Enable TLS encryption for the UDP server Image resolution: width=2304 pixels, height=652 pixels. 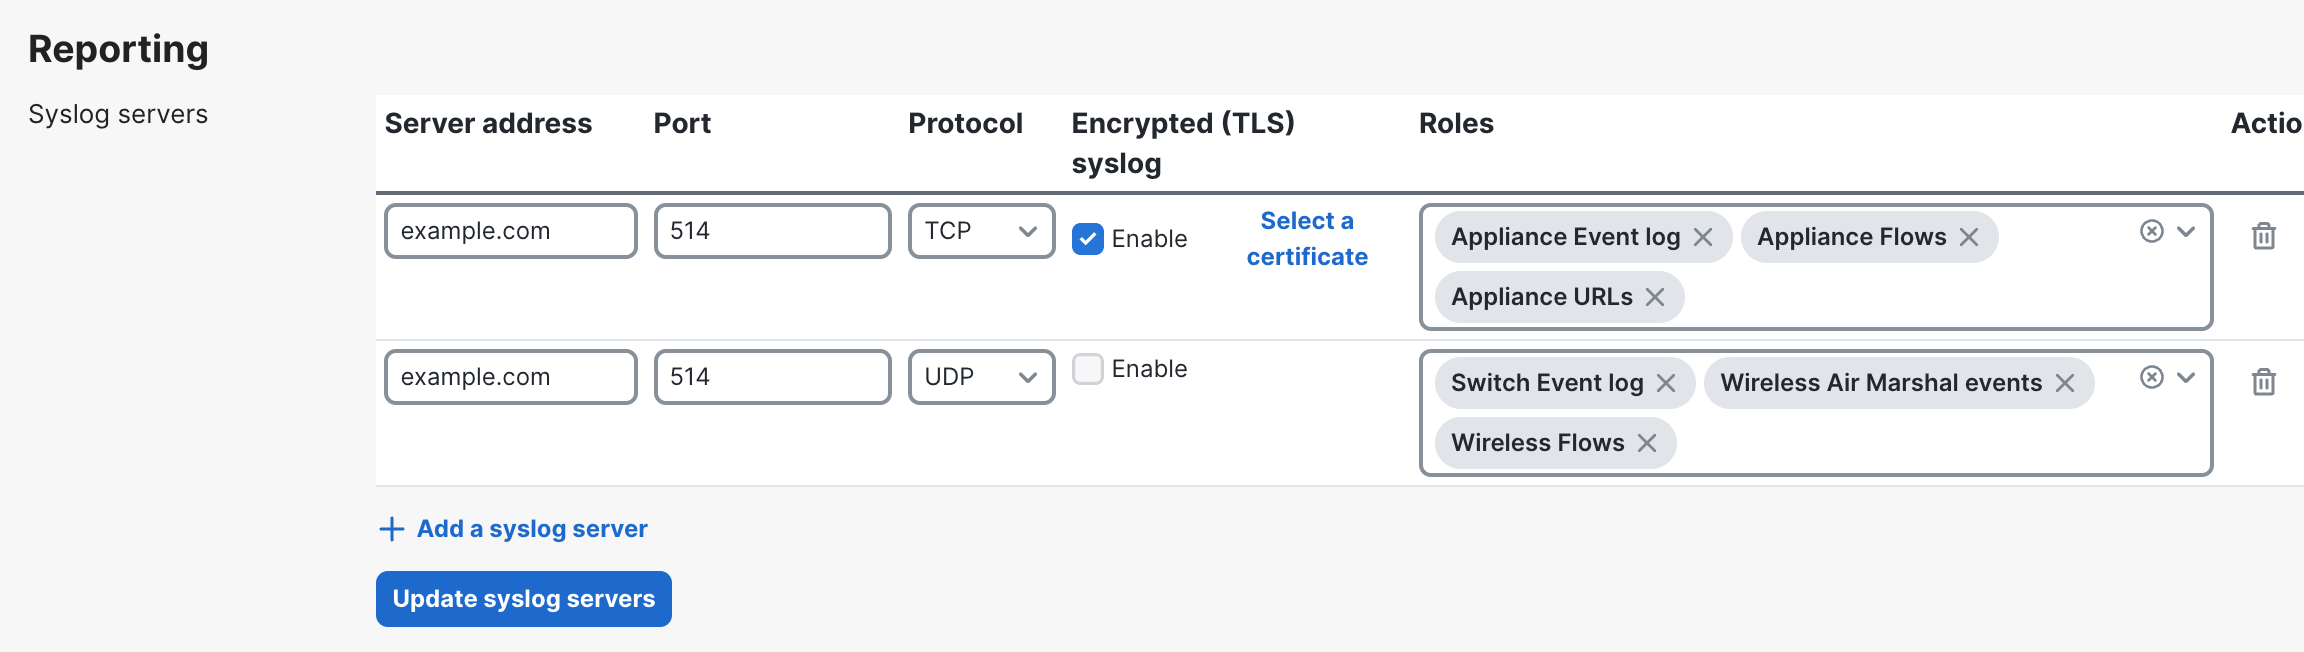coord(1088,369)
